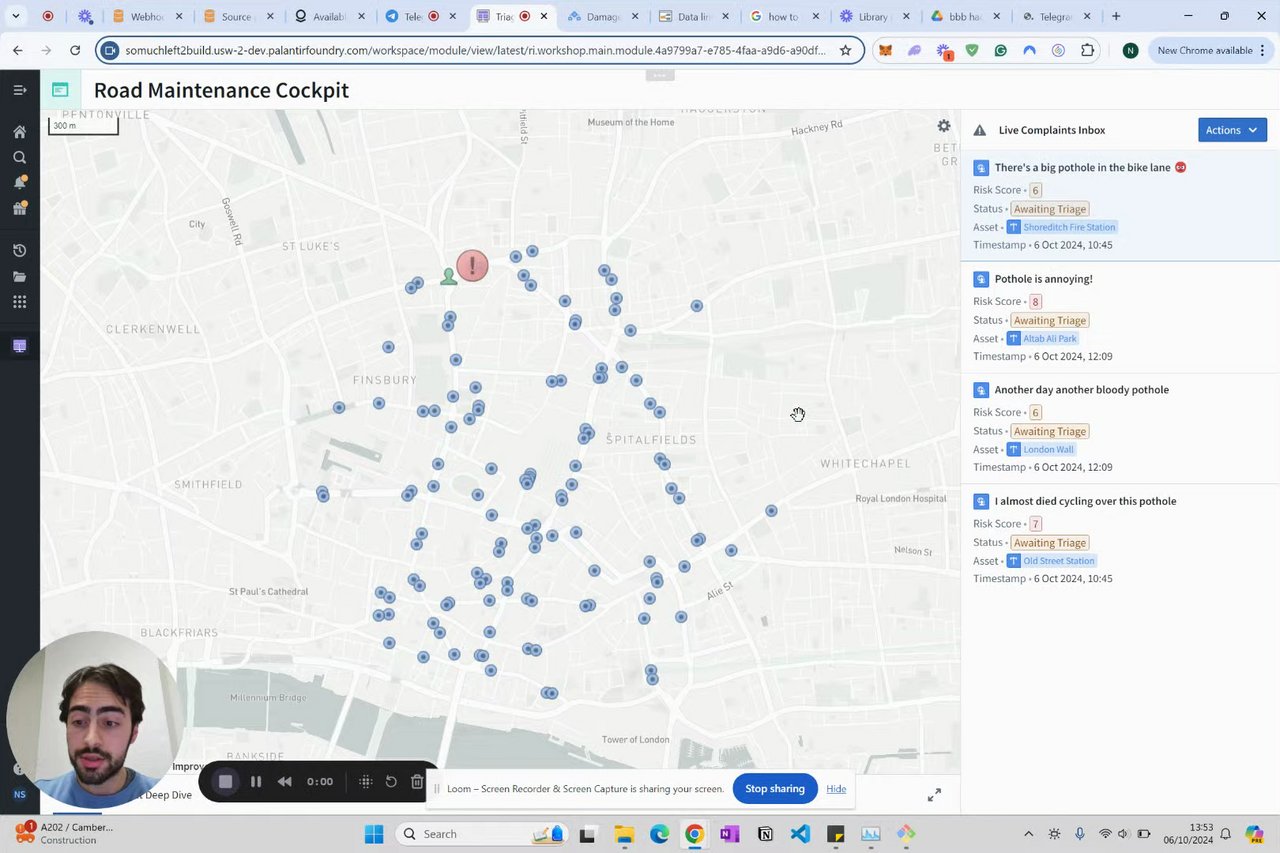This screenshot has width=1280, height=853.
Task: Go to Foundry home icon in sidebar
Action: click(19, 132)
